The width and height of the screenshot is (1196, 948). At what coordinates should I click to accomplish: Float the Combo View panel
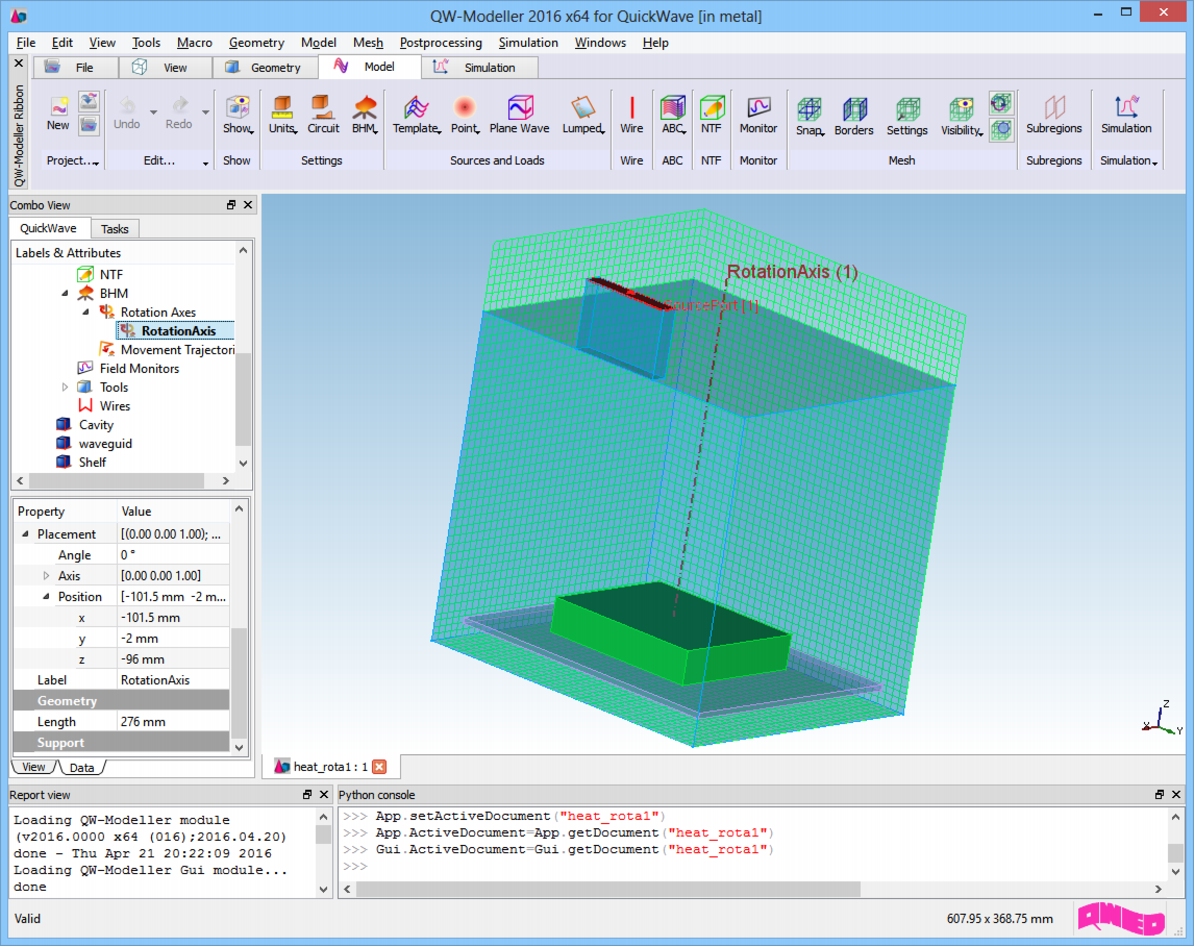pos(231,205)
